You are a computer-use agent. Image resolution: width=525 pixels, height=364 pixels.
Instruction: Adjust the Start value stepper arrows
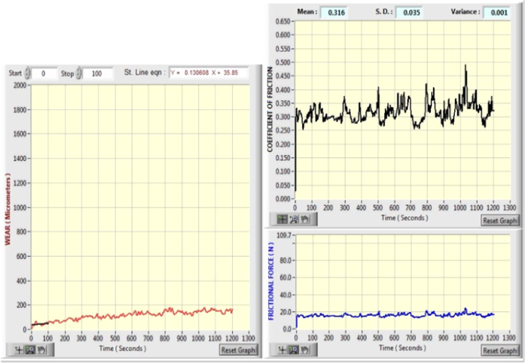[27, 73]
